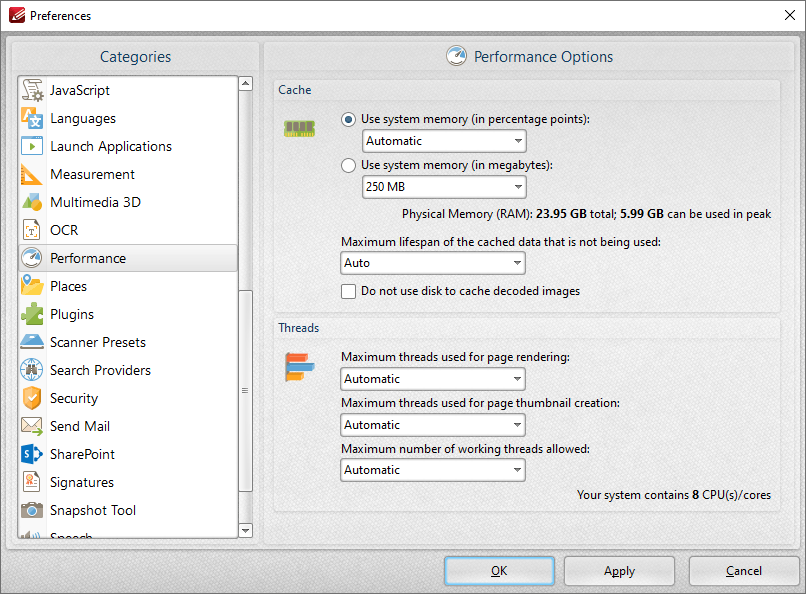Open the 250 MB memory dropdown
This screenshot has width=806, height=594.
[x=444, y=187]
